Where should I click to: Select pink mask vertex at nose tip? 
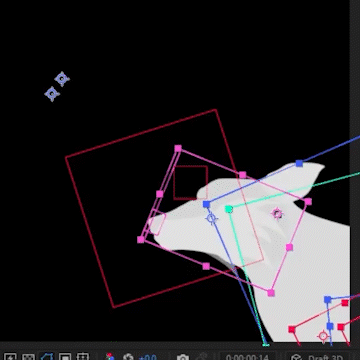coord(141,239)
